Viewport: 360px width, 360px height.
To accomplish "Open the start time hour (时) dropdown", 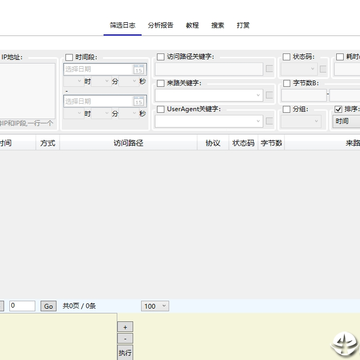I will pos(73,81).
